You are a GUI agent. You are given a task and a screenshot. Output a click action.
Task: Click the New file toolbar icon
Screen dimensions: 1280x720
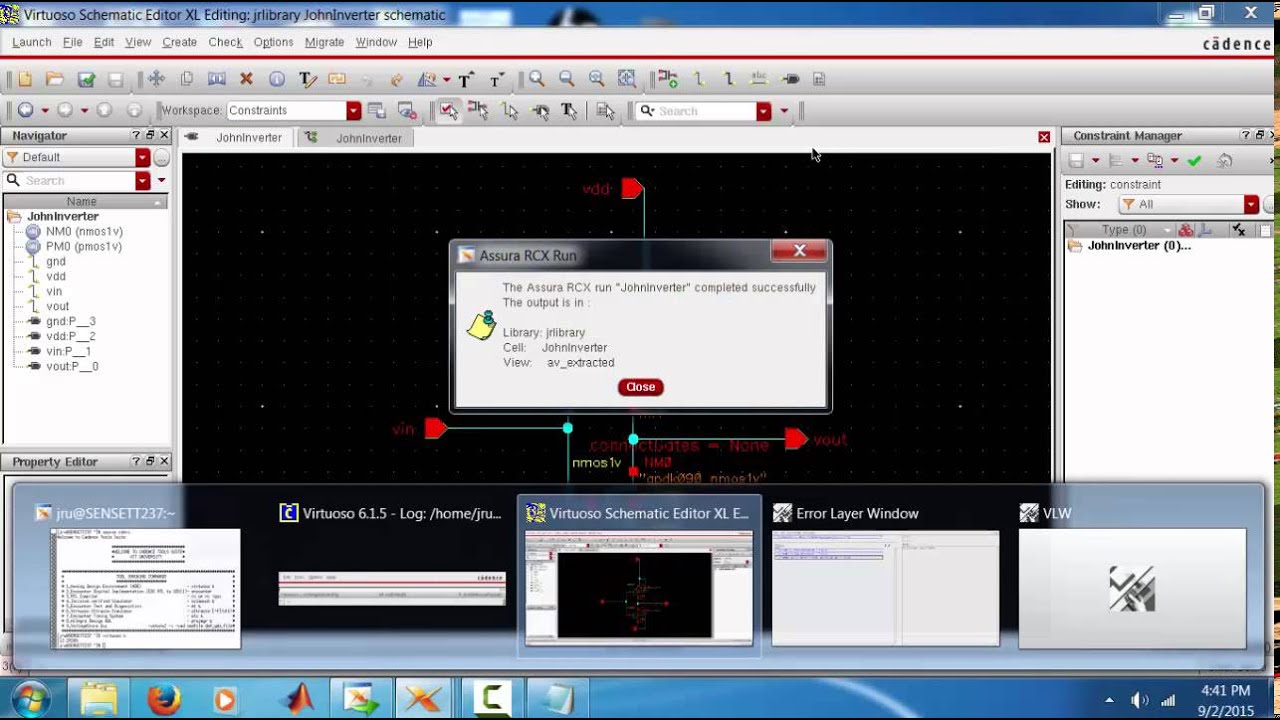click(x=25, y=79)
